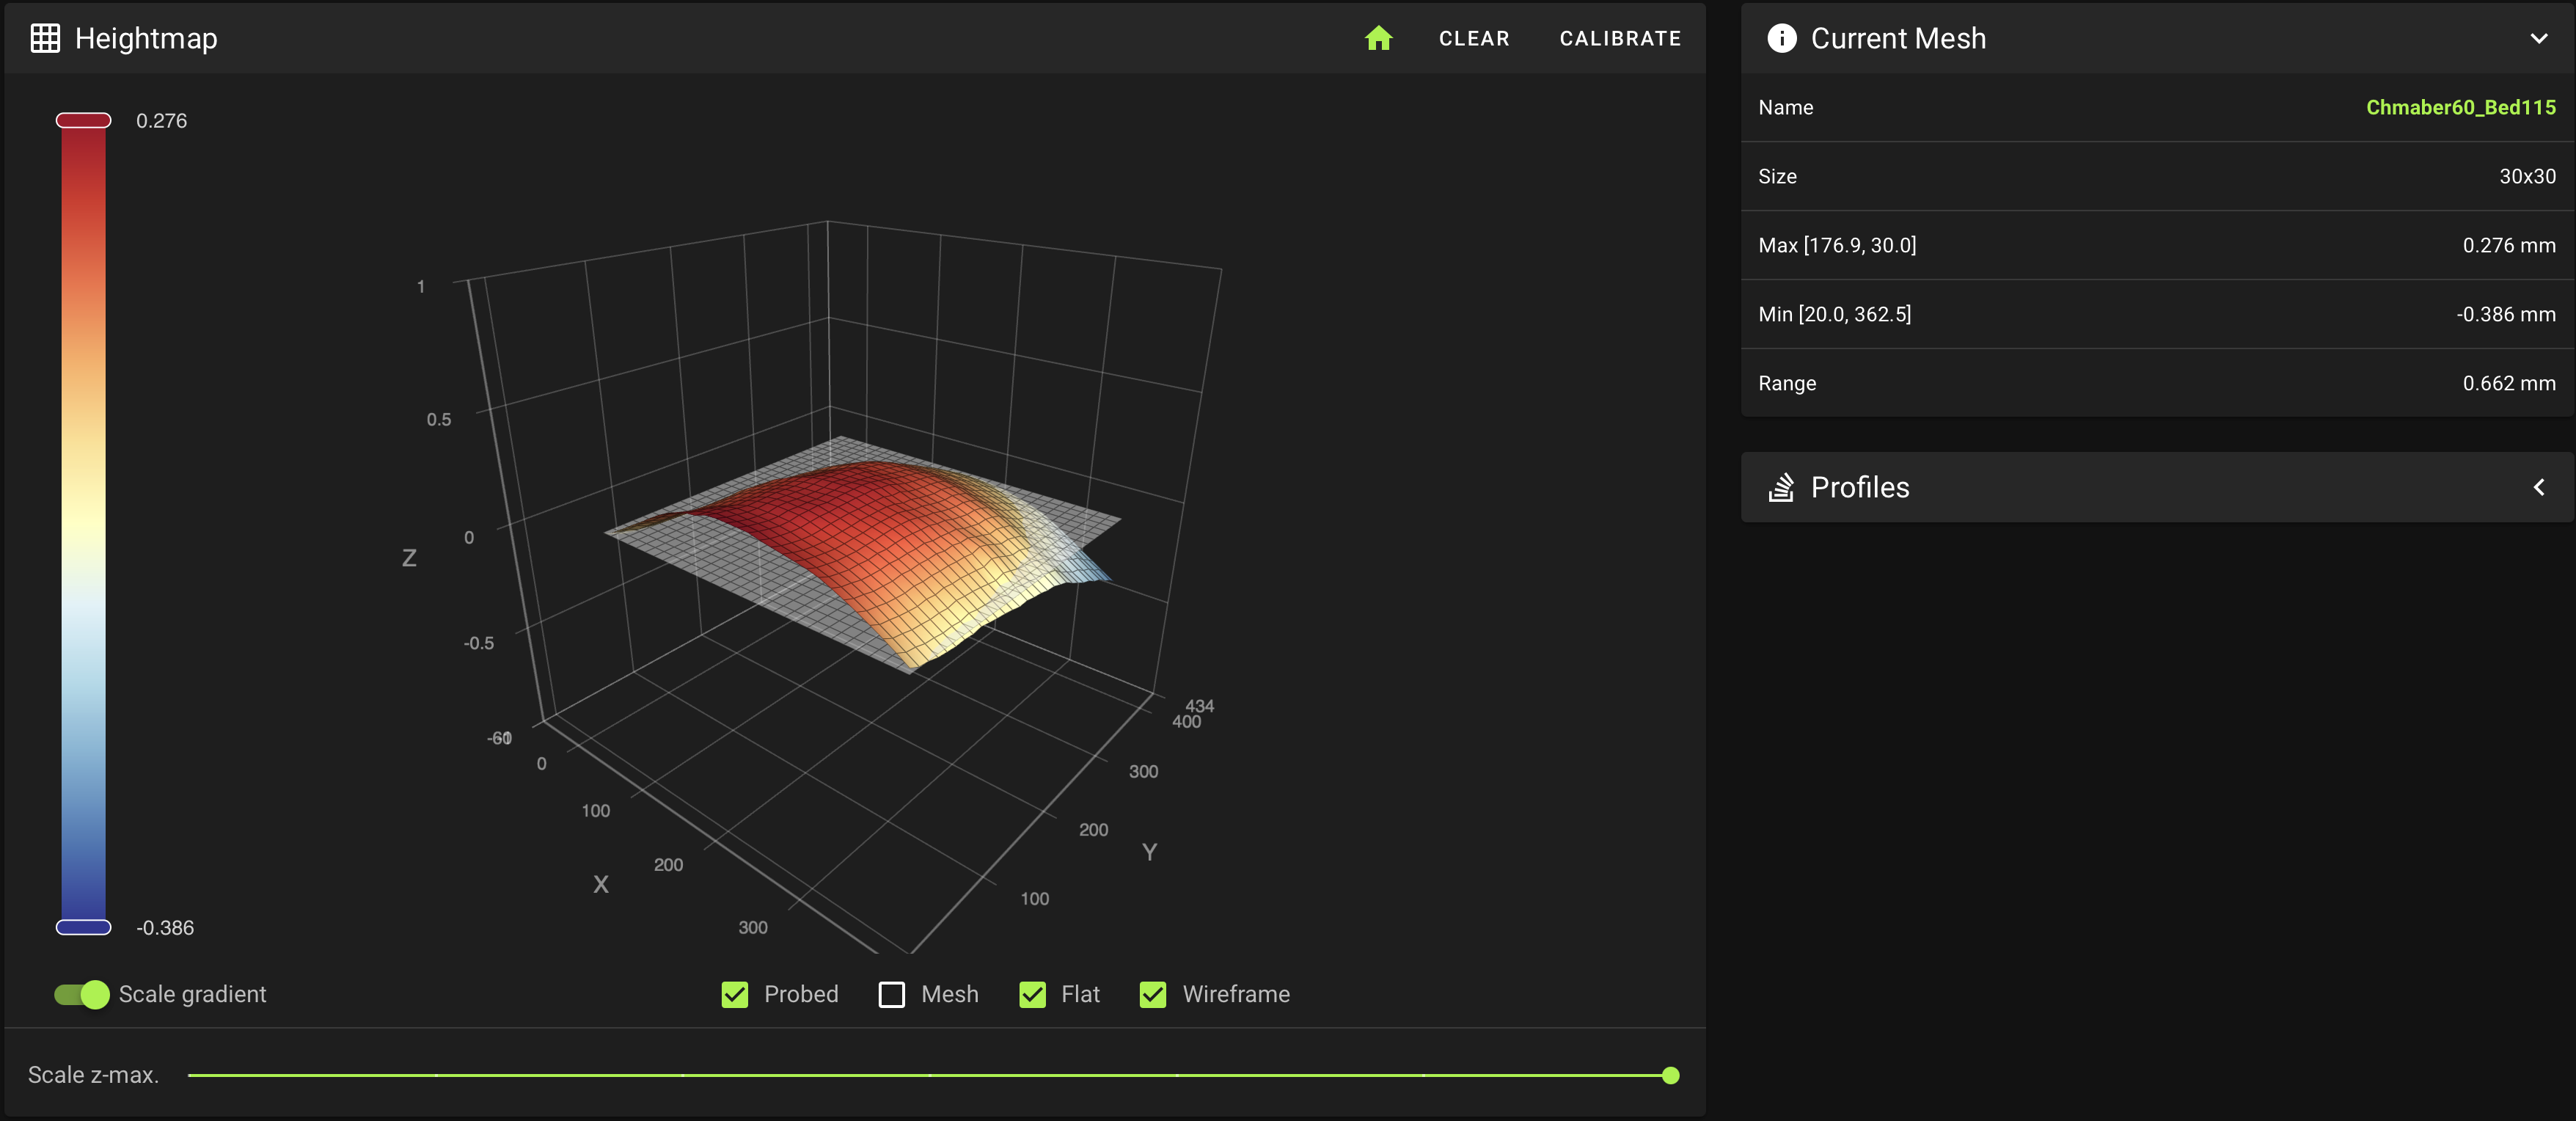The height and width of the screenshot is (1121, 2576).
Task: Click the Profiles stack icon
Action: (1781, 487)
